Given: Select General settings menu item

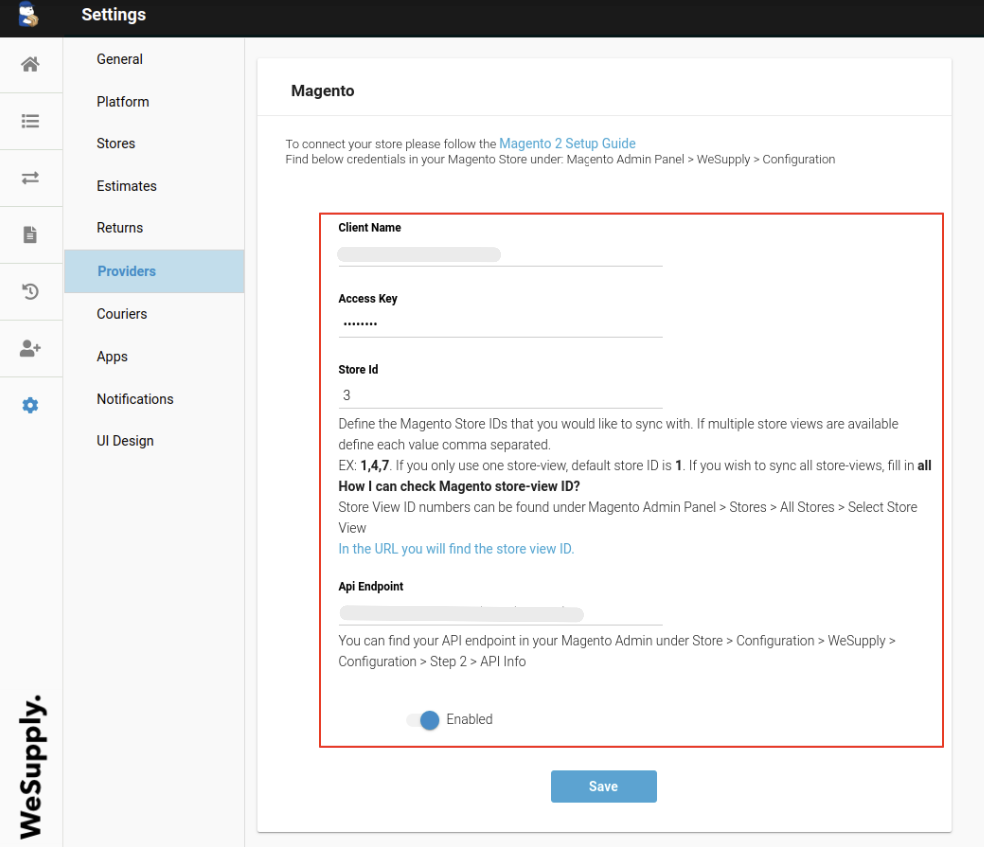Looking at the screenshot, I should tap(120, 59).
